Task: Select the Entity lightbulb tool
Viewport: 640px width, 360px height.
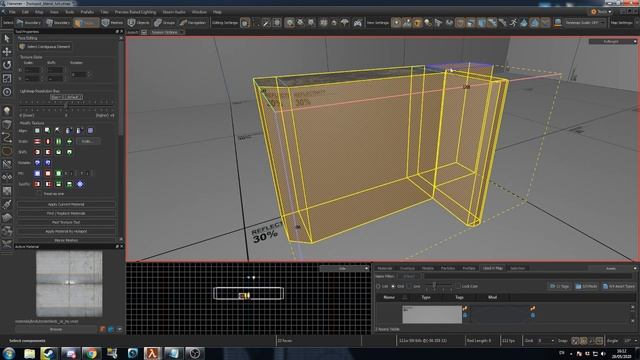Action: [x=7, y=111]
